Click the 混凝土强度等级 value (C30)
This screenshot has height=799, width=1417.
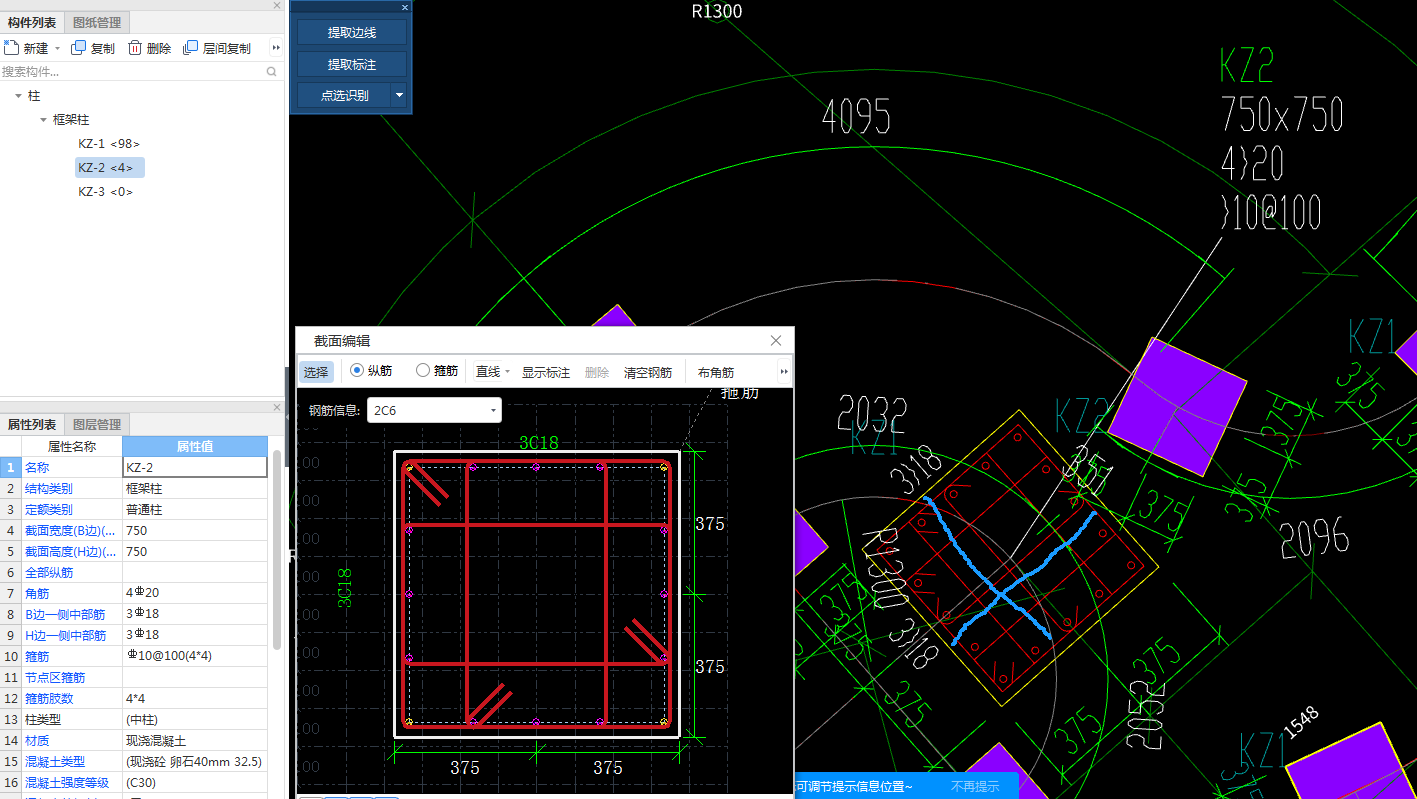coord(195,782)
